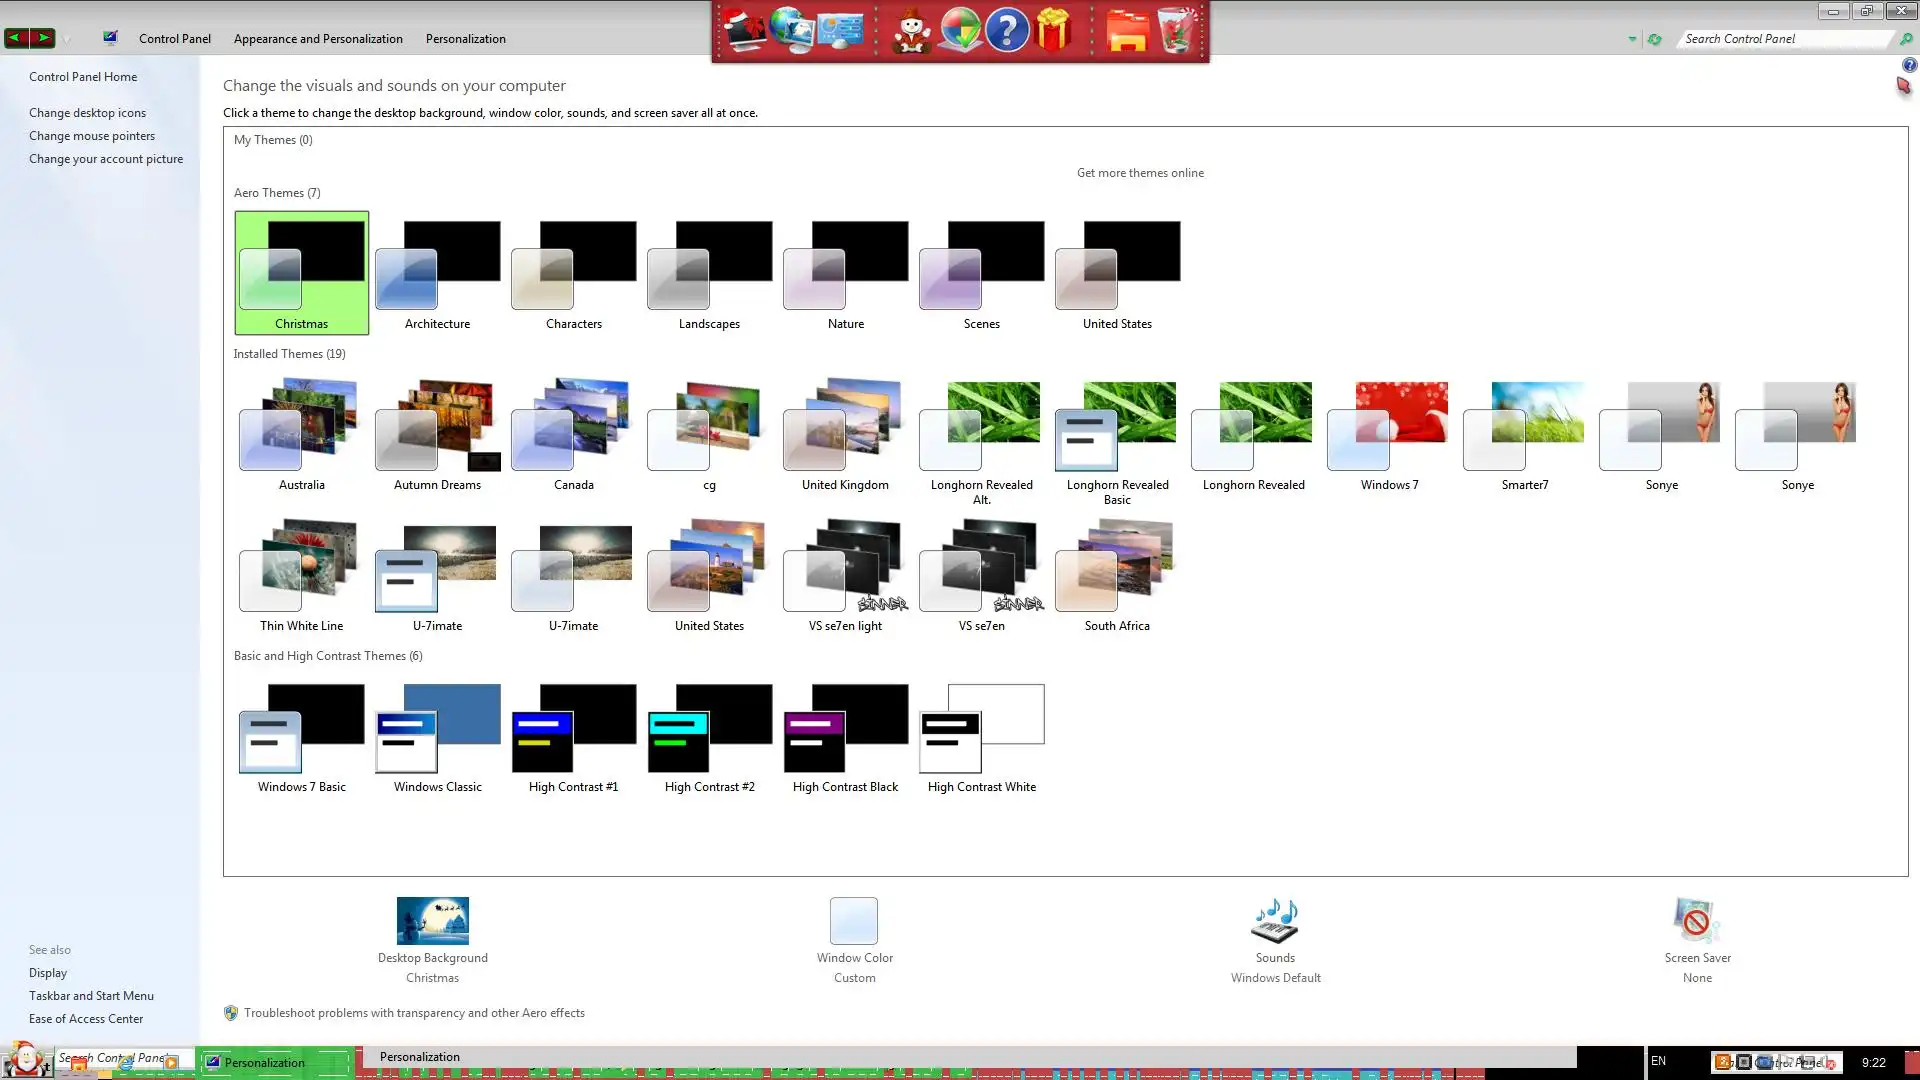Click the Appearance and Personalization breadcrumb
Viewport: 1920px width, 1080px height.
[318, 39]
